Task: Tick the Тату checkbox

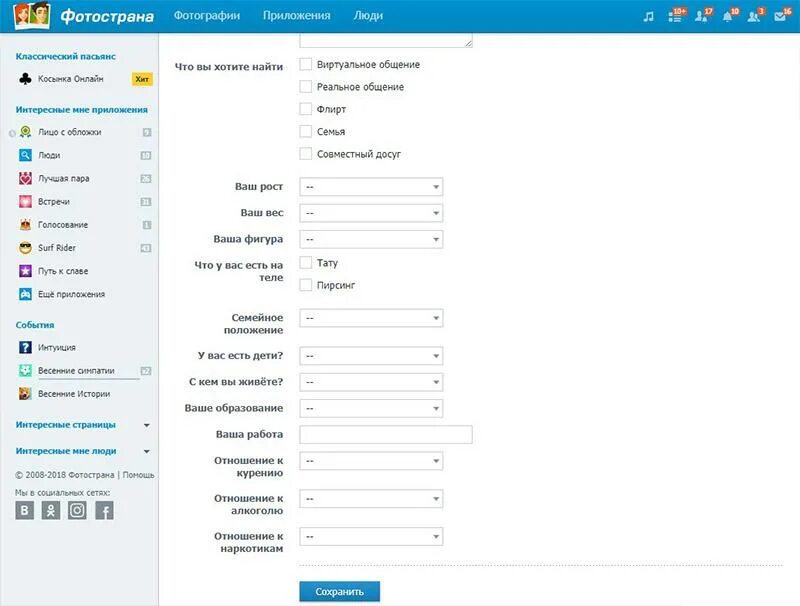Action: point(306,263)
